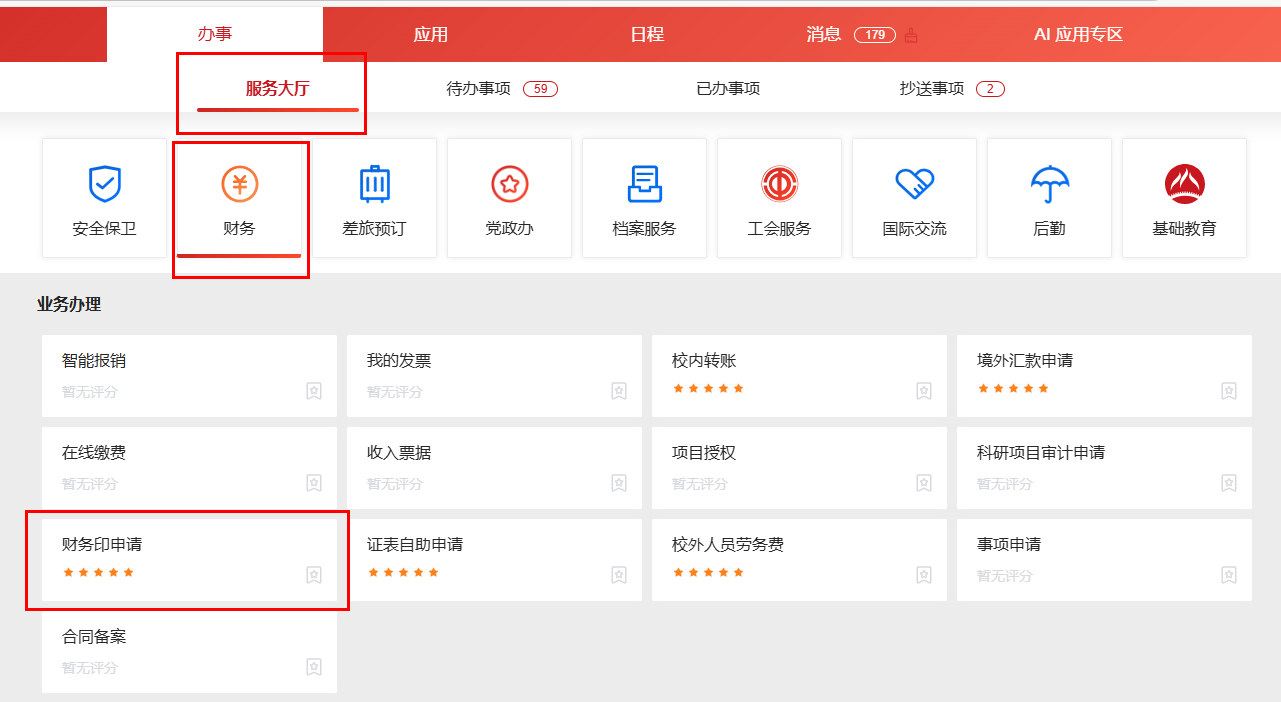Click the 校外人员劳务费 star rating
Viewport: 1281px width, 702px height.
click(x=708, y=573)
